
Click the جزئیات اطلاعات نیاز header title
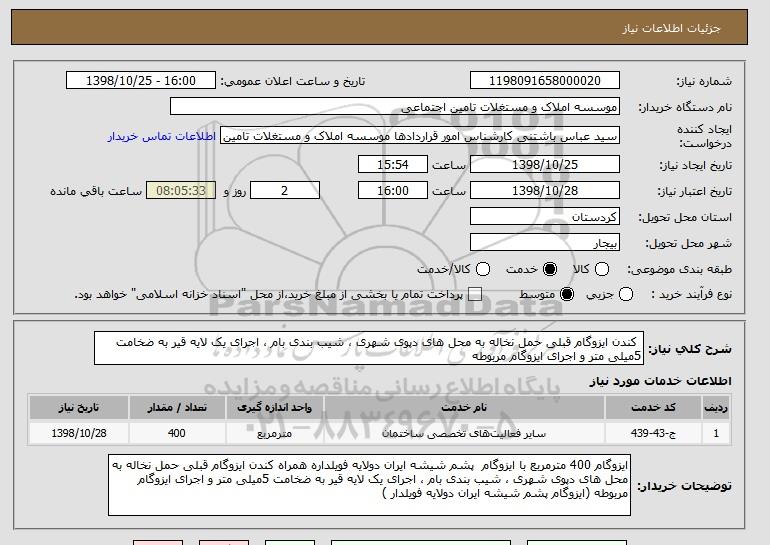pos(671,28)
